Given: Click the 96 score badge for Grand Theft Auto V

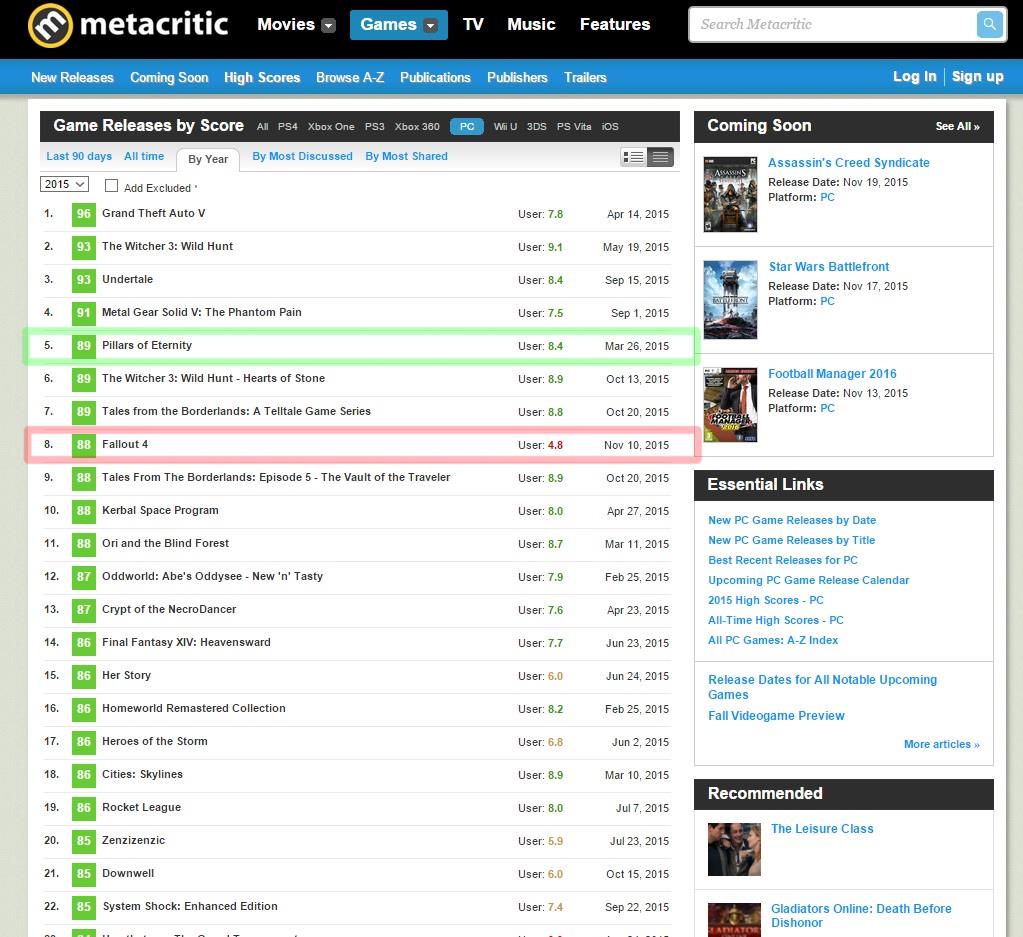Looking at the screenshot, I should 84,213.
